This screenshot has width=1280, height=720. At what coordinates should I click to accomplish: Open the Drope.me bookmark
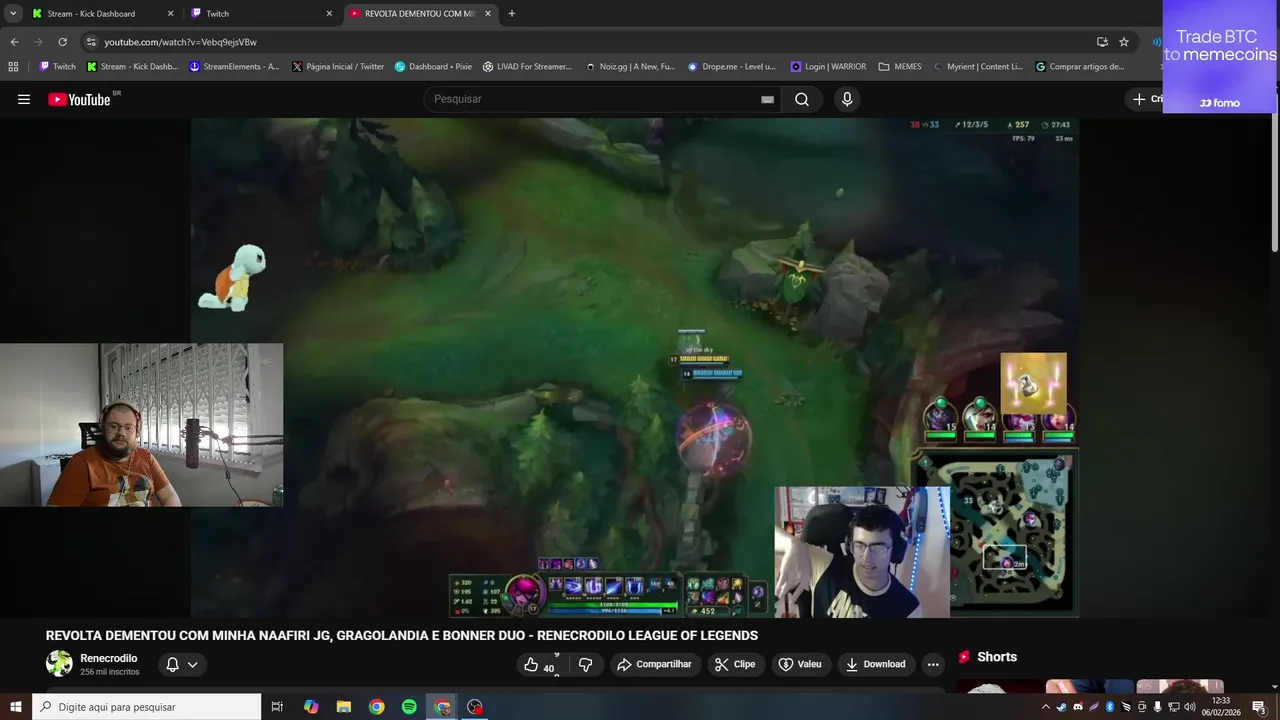point(732,67)
